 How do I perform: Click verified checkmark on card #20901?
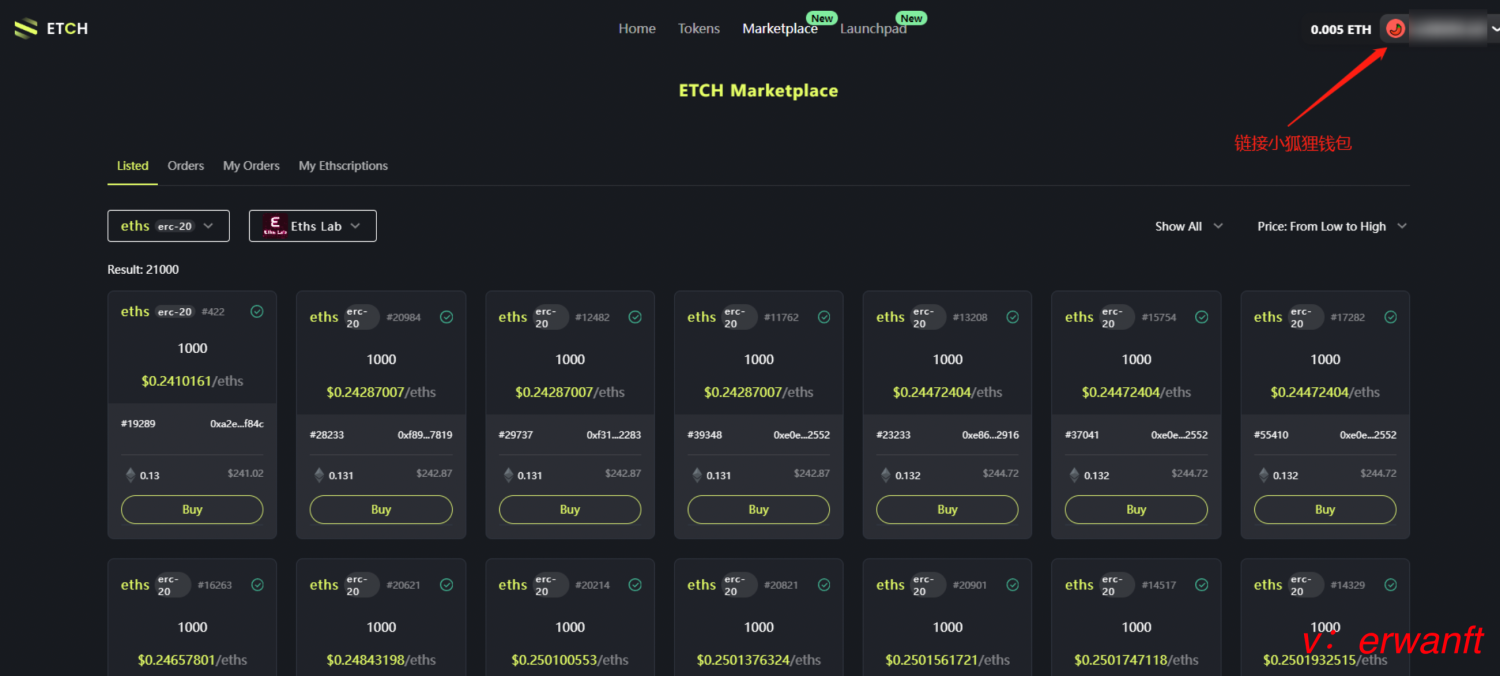click(x=1012, y=585)
